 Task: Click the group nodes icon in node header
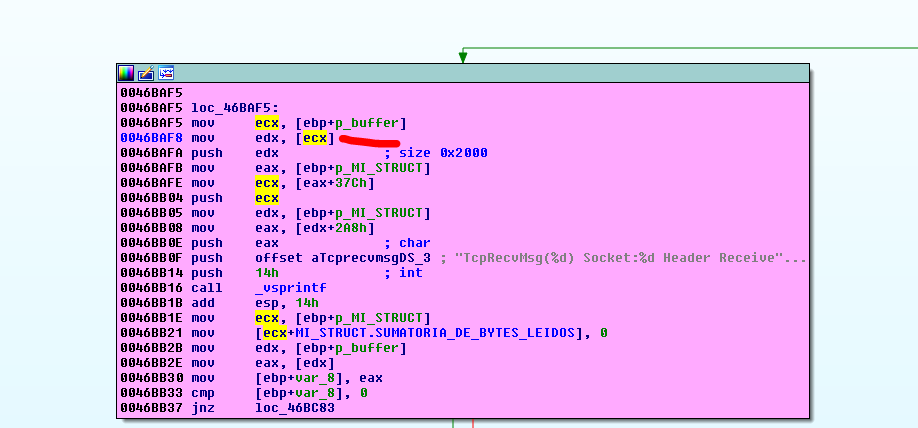(x=166, y=73)
